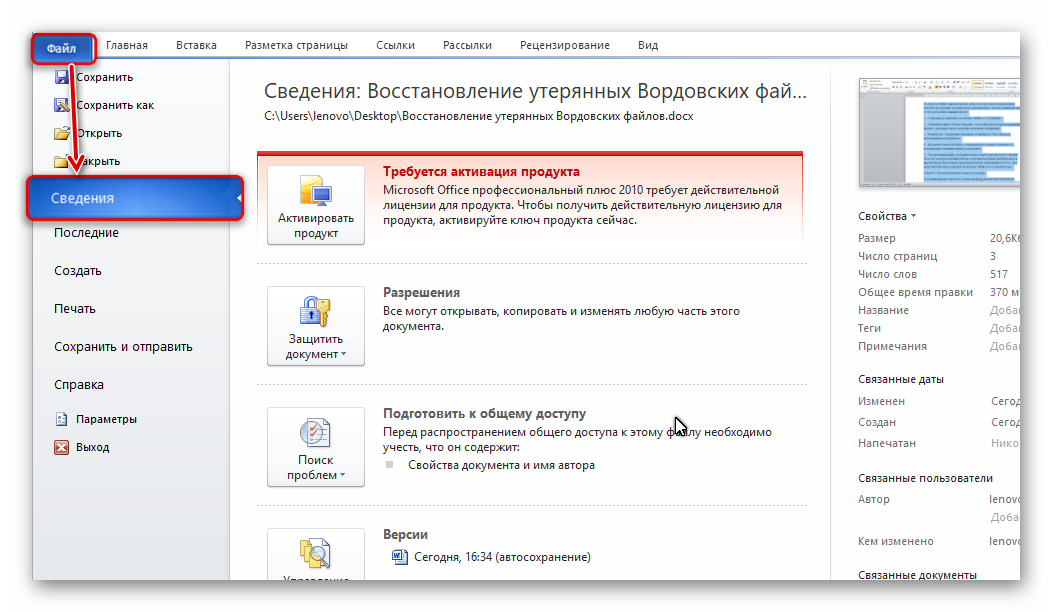Click the Связанные даты heading

tap(901, 379)
